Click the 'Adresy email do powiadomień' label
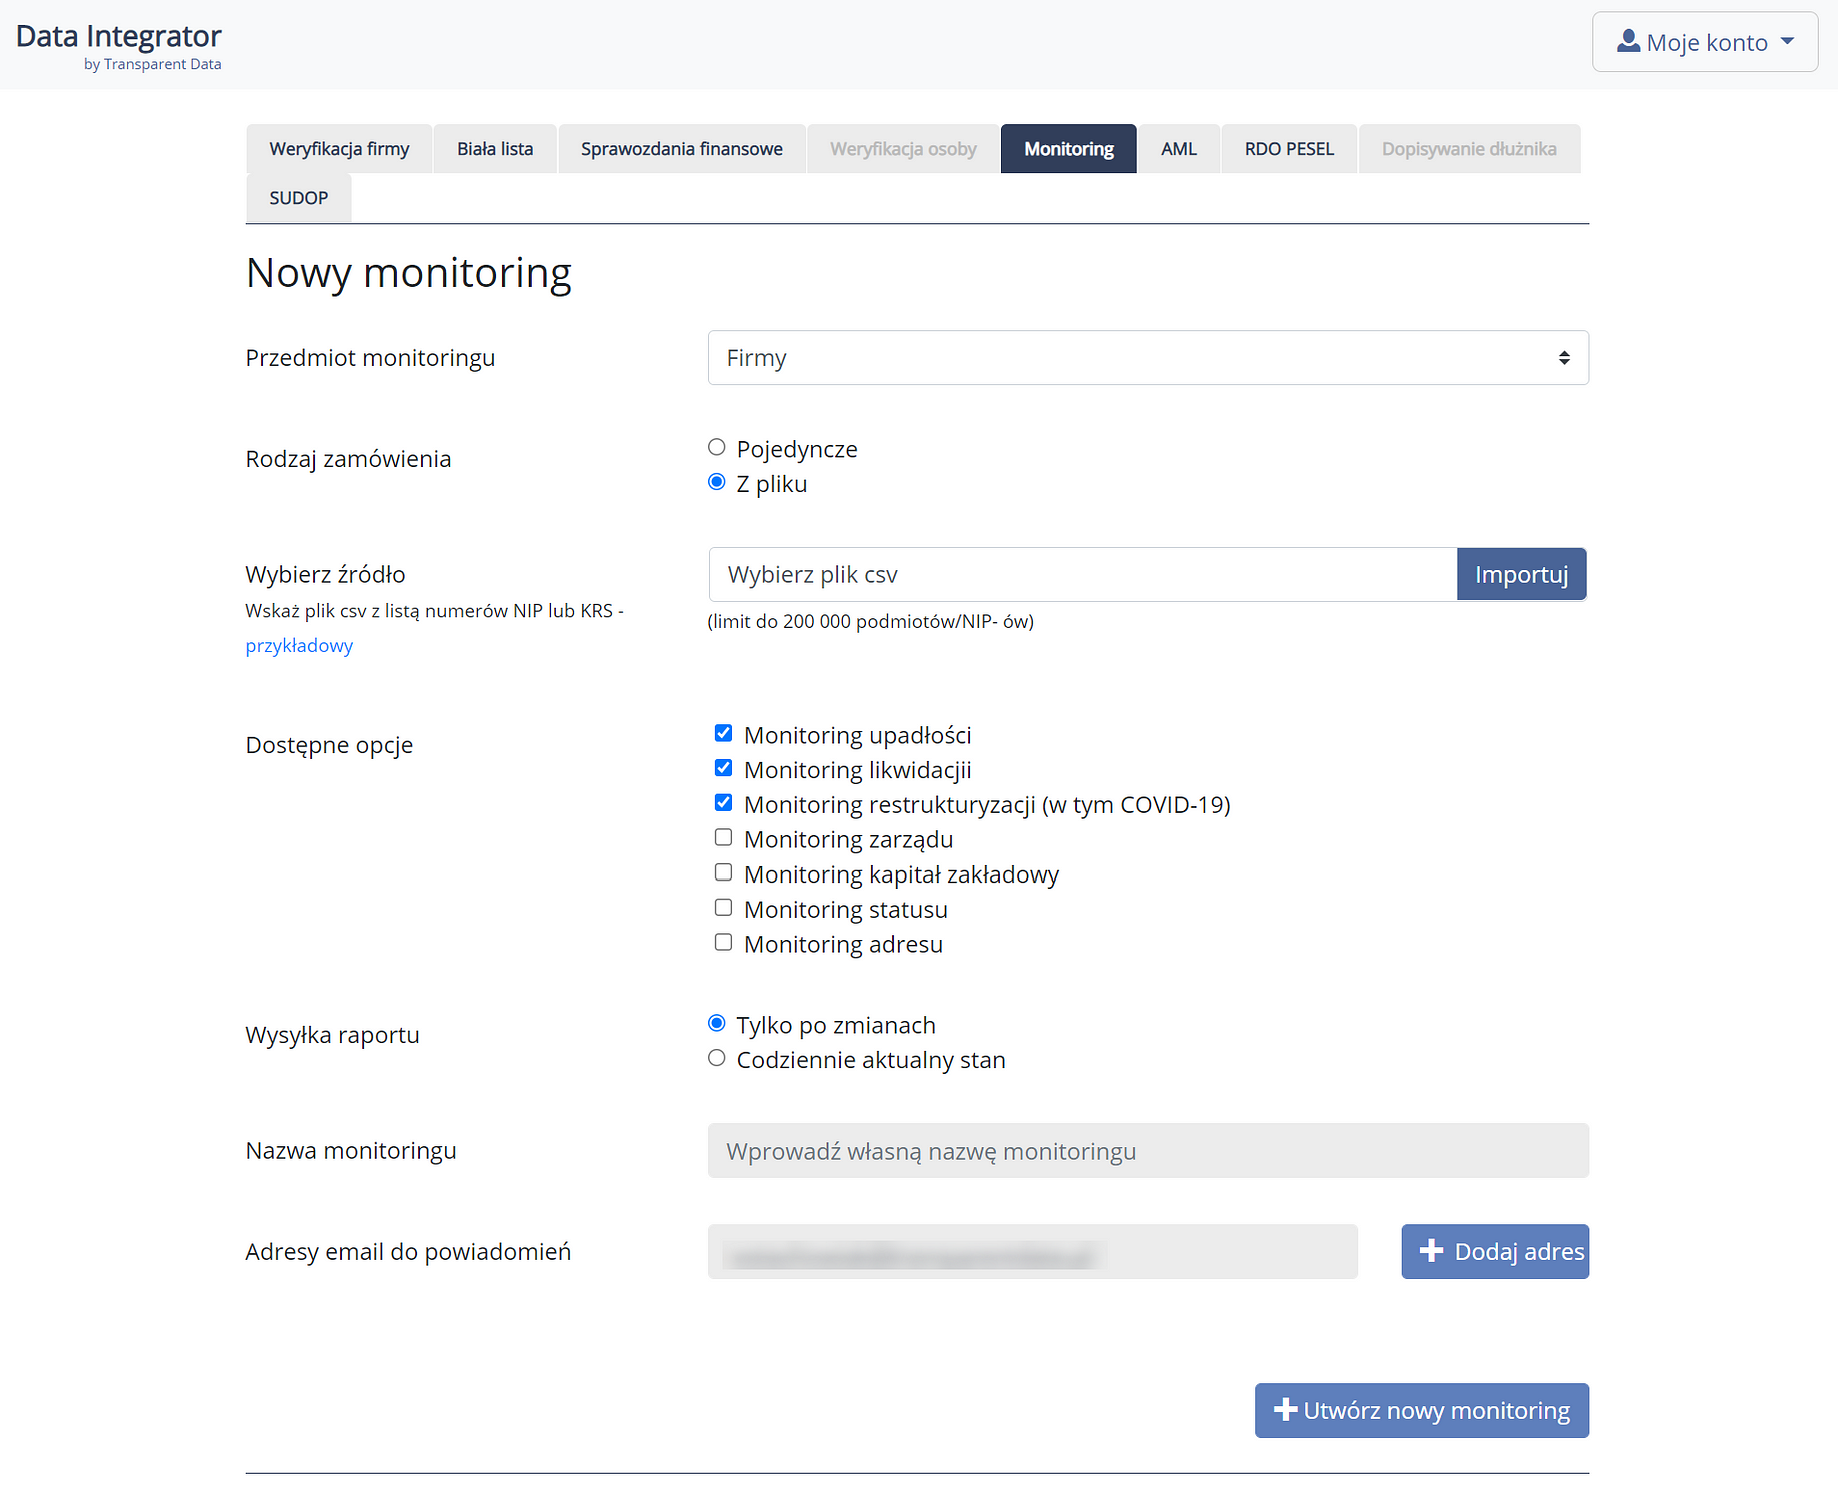 [408, 1252]
